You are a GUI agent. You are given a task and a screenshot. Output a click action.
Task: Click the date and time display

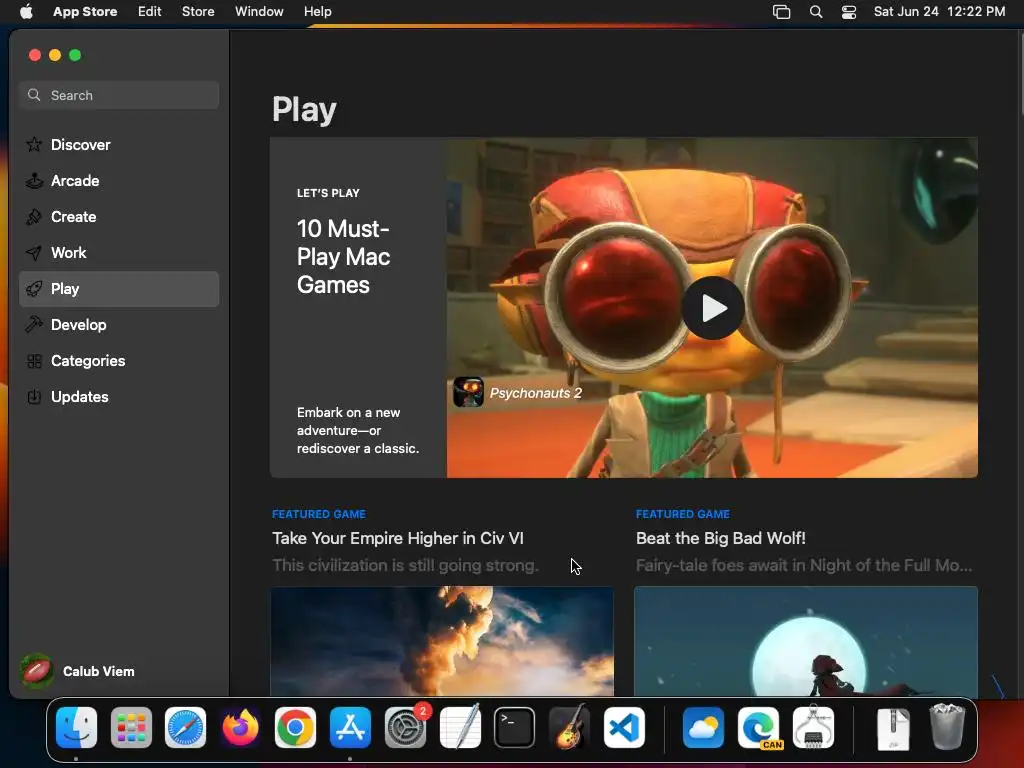(x=939, y=11)
